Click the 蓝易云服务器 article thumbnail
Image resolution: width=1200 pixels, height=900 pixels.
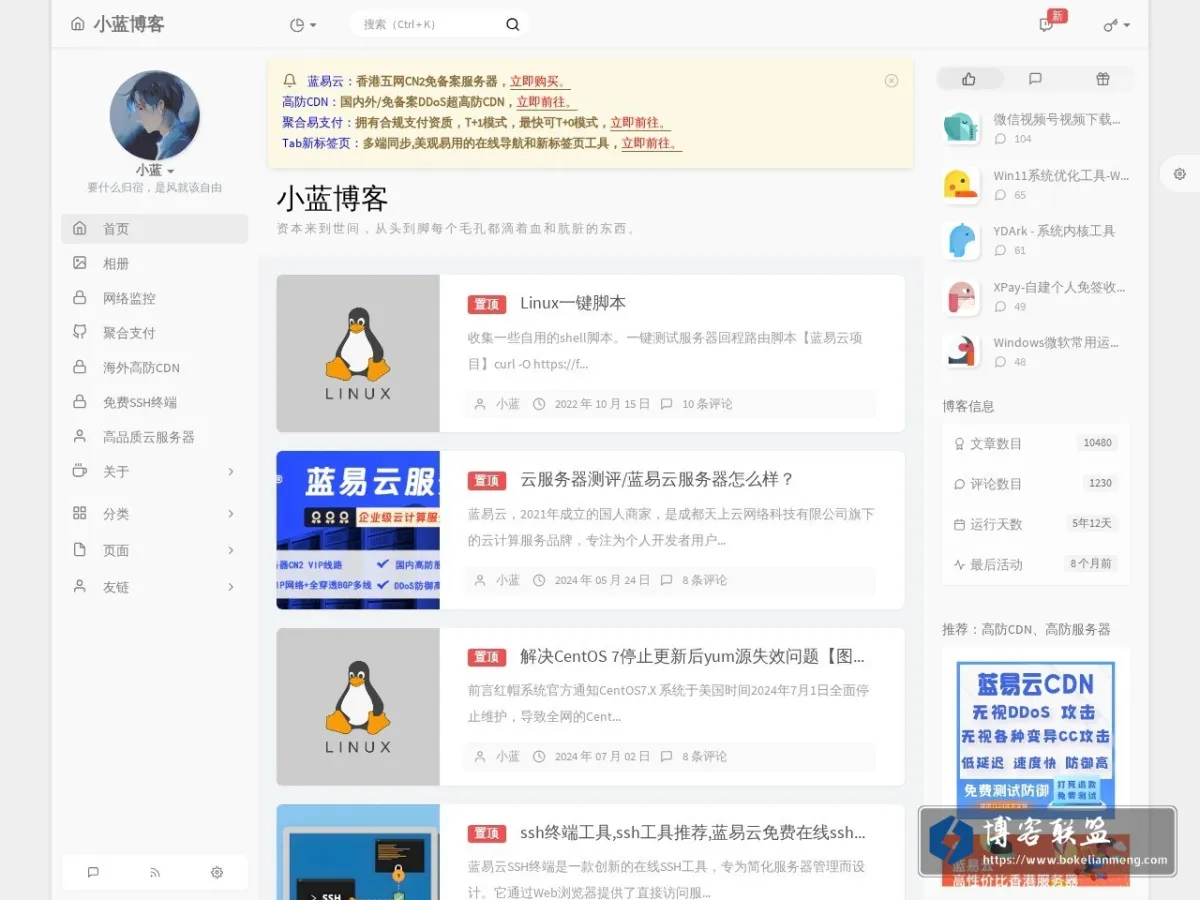tap(358, 530)
